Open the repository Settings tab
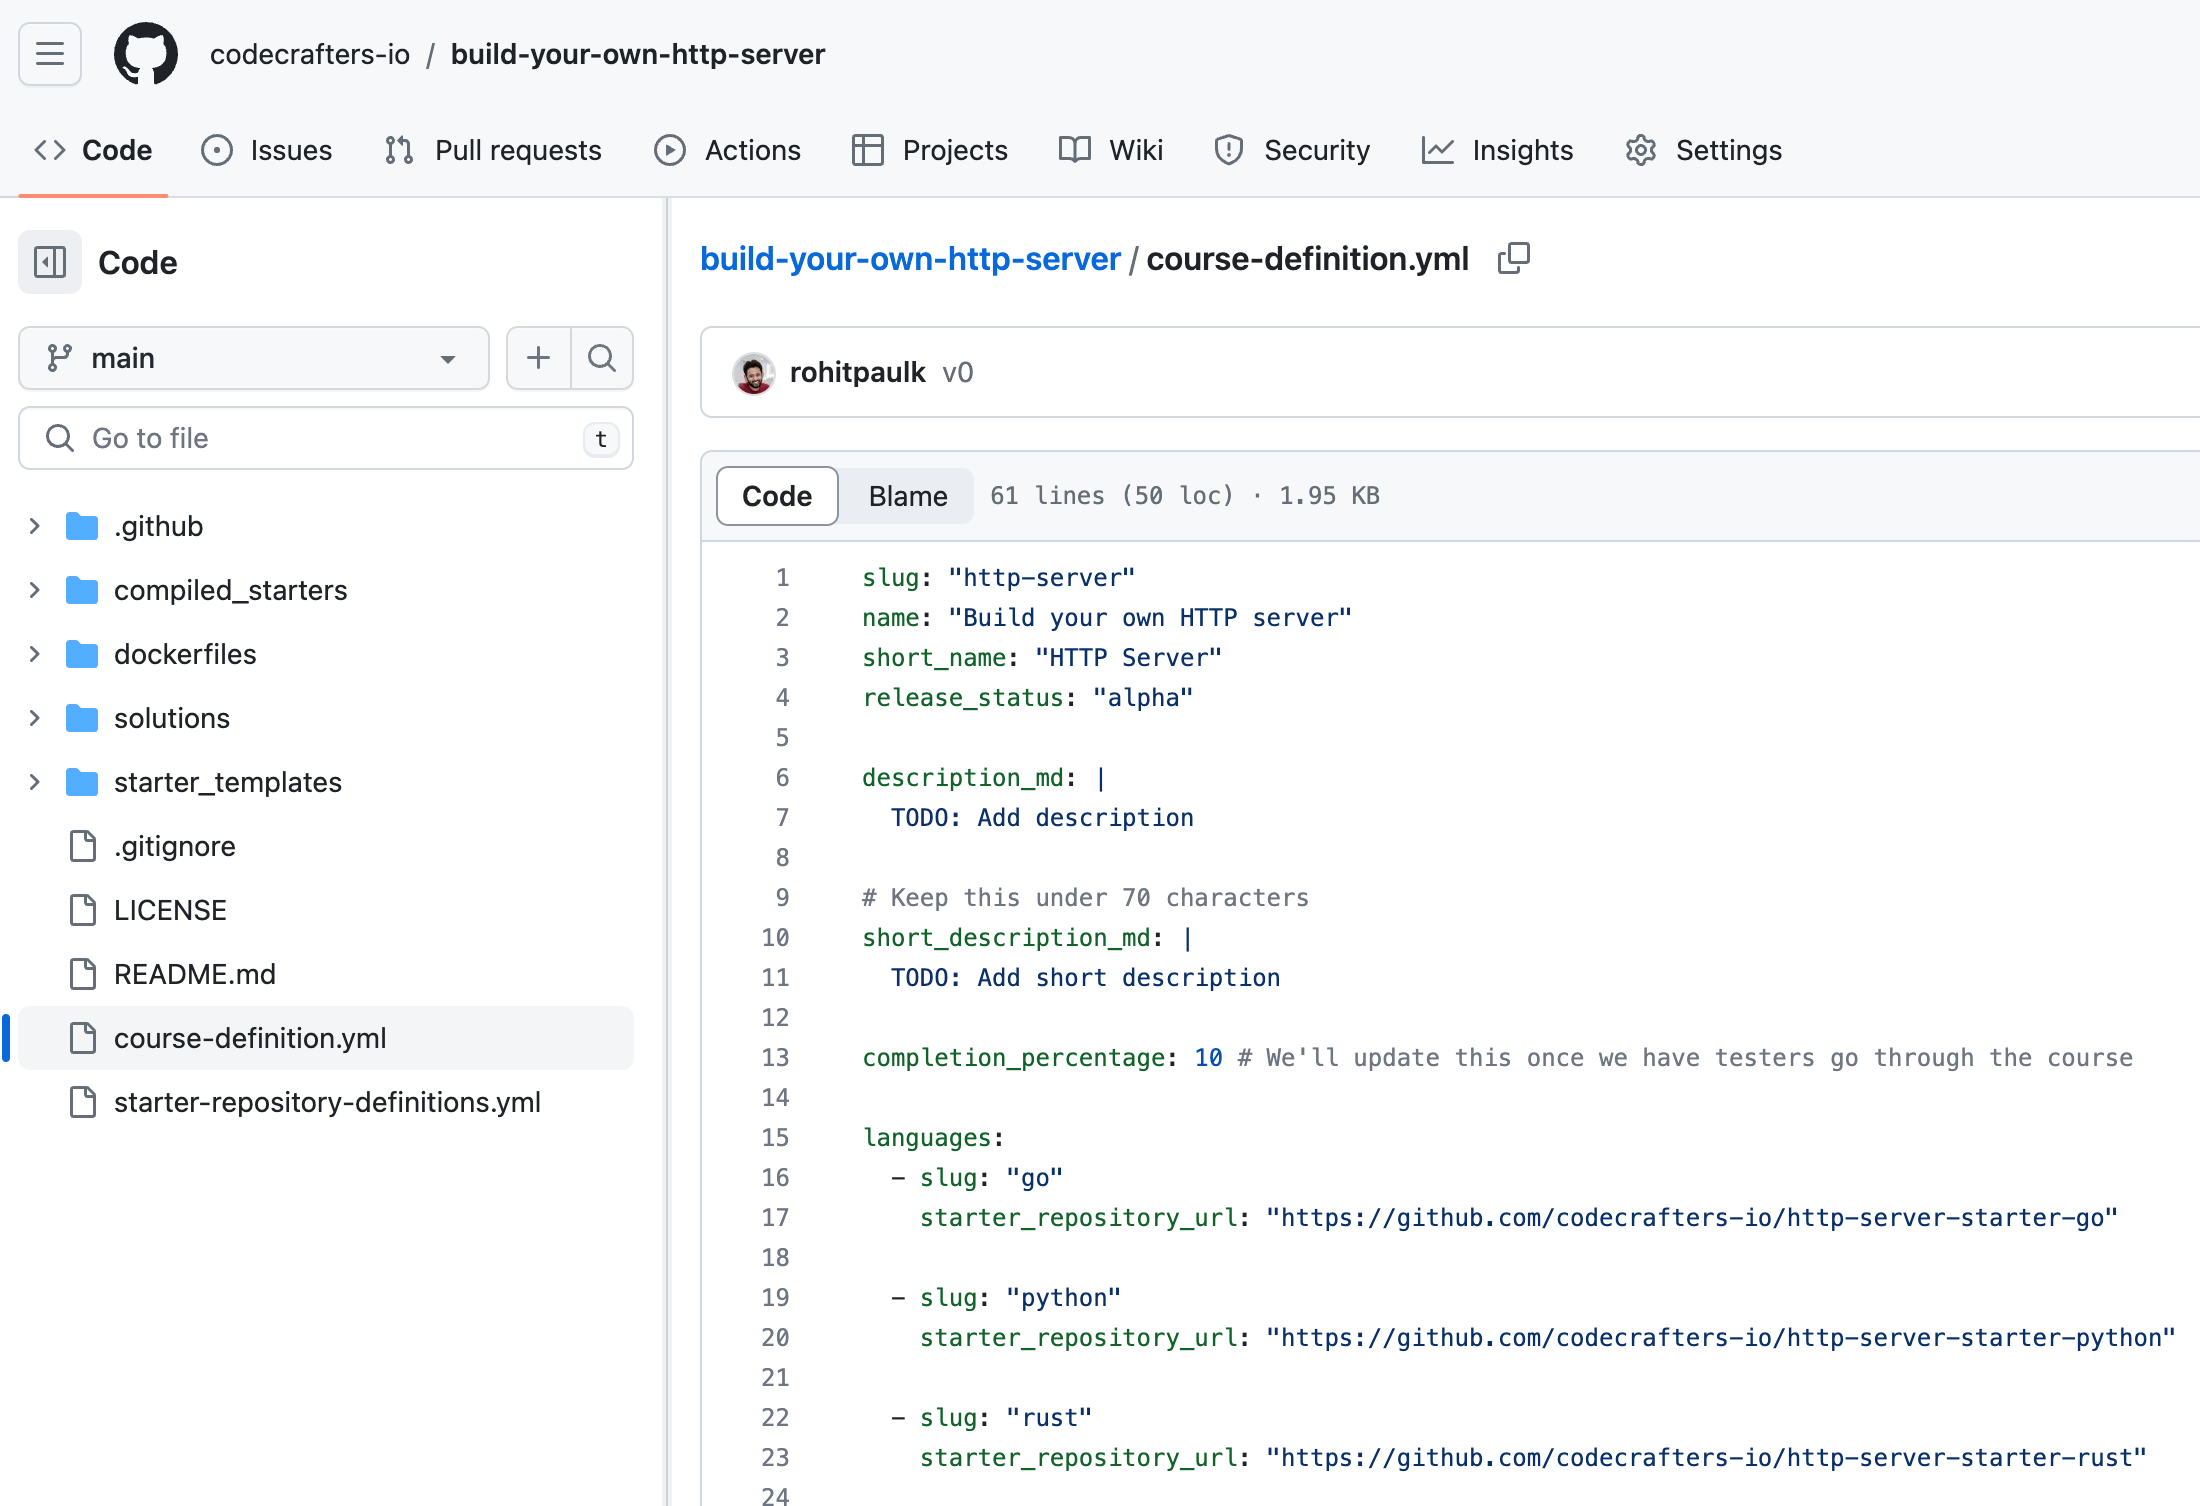The height and width of the screenshot is (1506, 2200). click(1704, 150)
